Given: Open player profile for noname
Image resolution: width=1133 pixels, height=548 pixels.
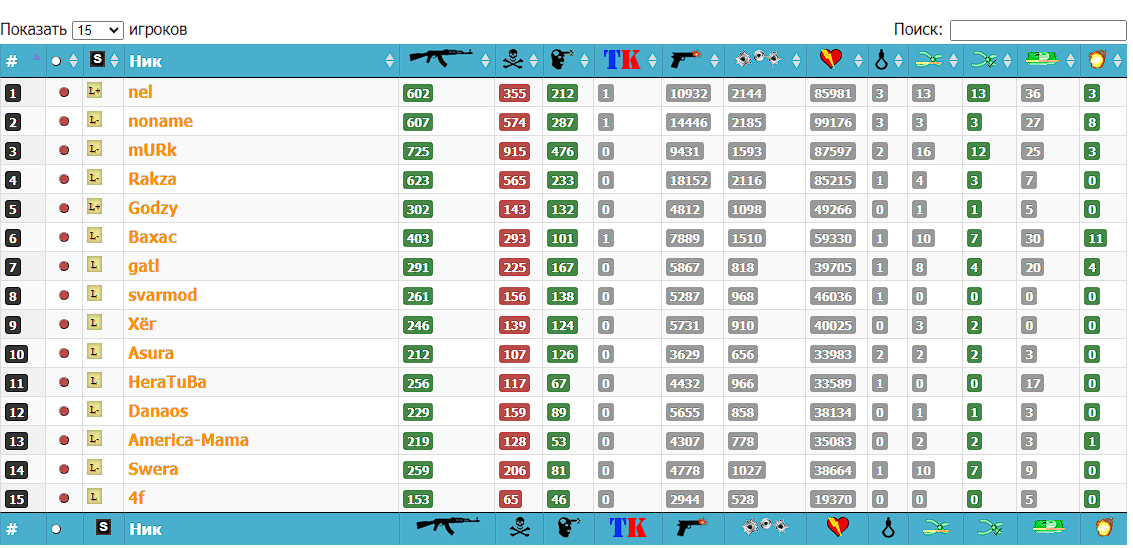Looking at the screenshot, I should [160, 121].
